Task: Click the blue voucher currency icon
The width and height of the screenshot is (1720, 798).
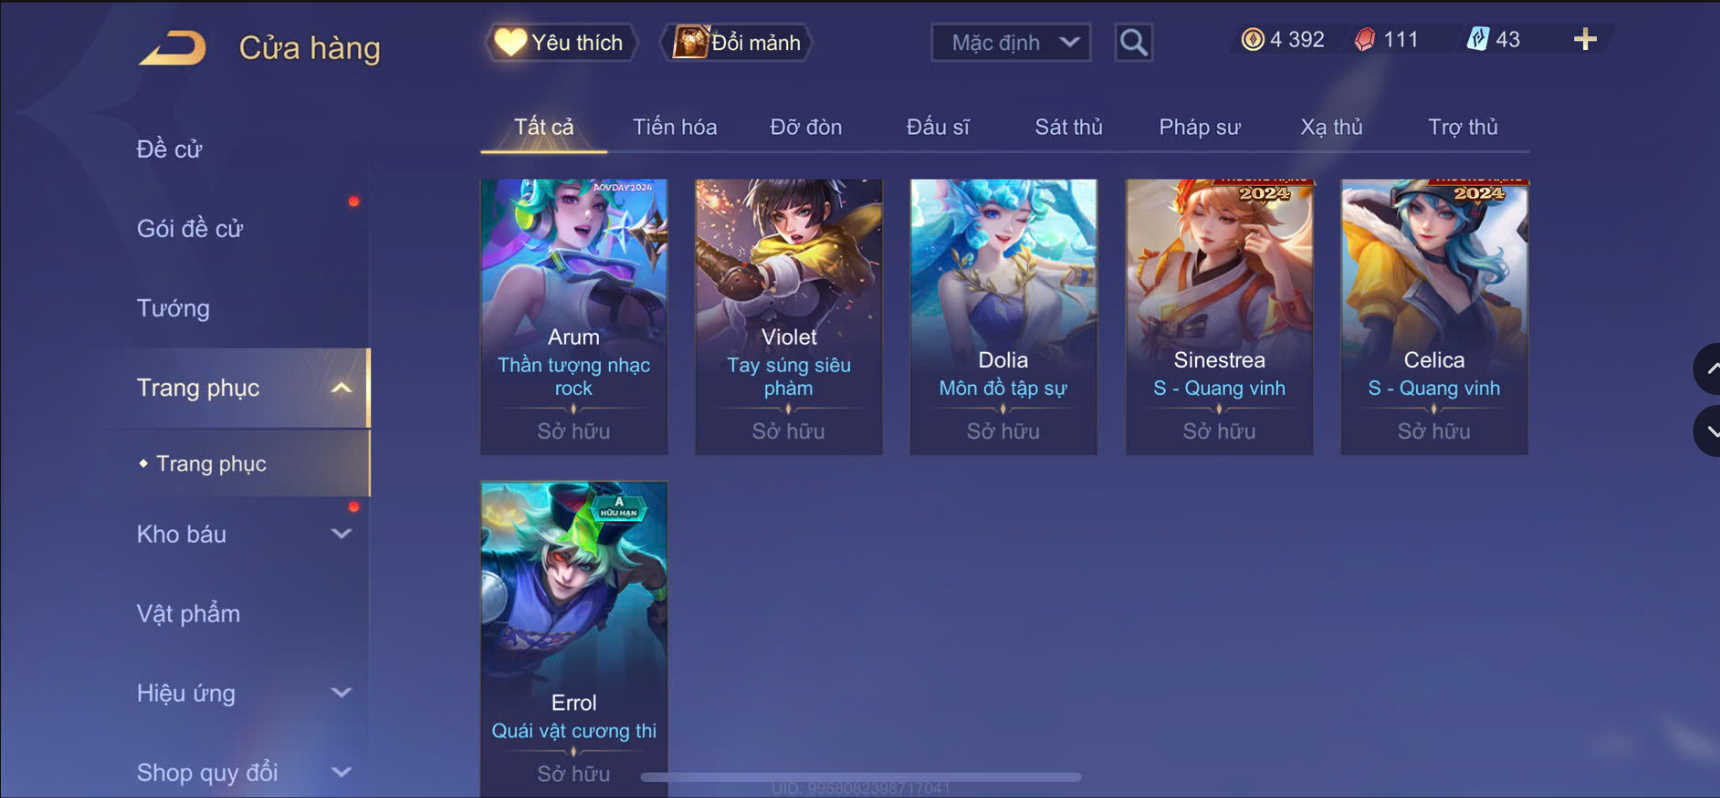Action: coord(1477,39)
